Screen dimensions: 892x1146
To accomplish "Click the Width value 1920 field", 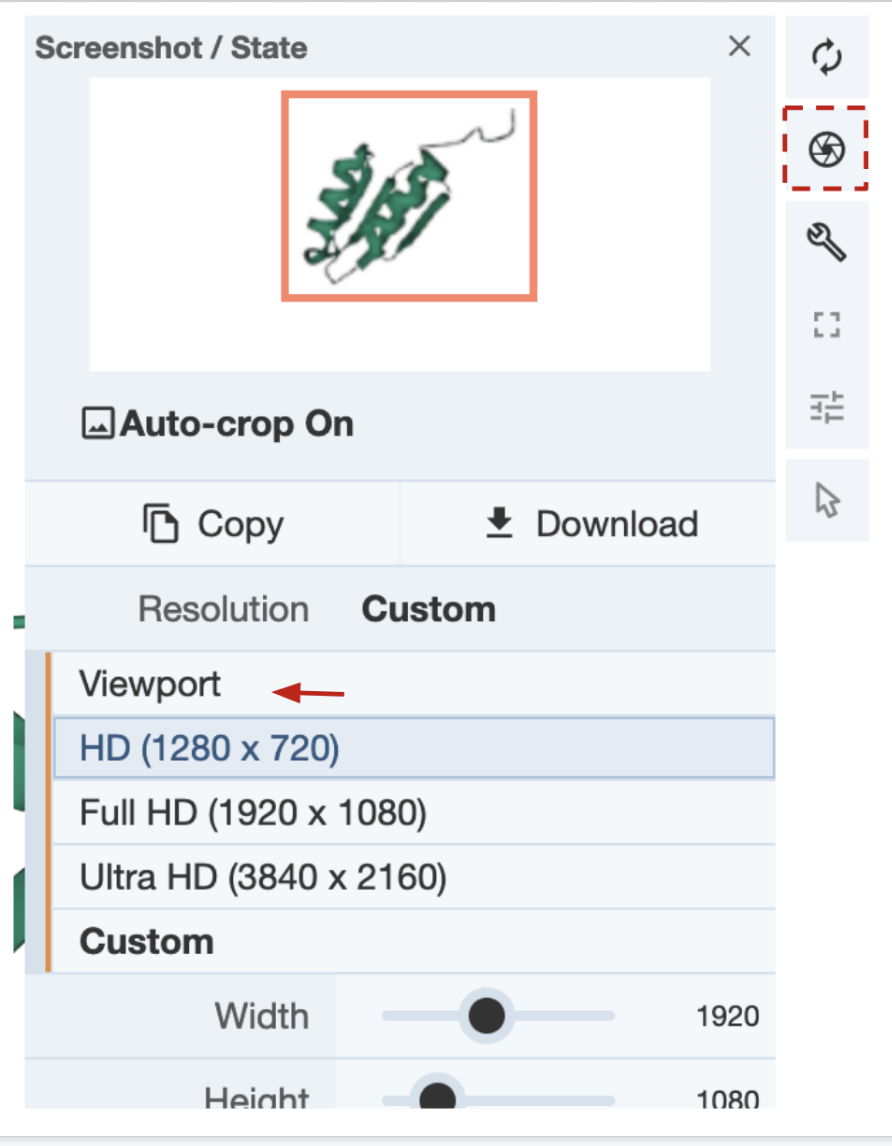I will coord(727,1017).
